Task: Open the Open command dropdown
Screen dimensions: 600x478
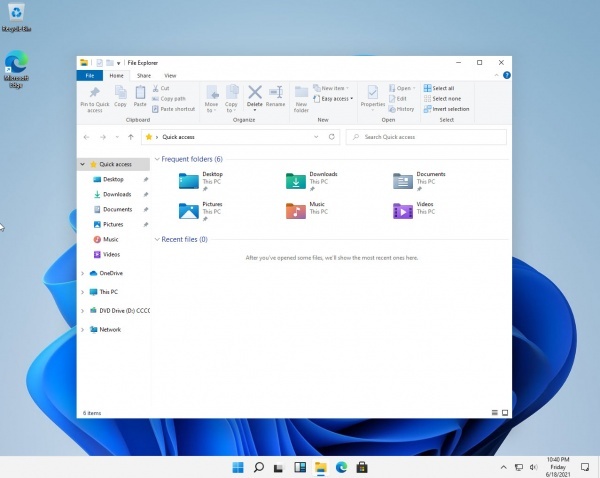Action: (402, 88)
